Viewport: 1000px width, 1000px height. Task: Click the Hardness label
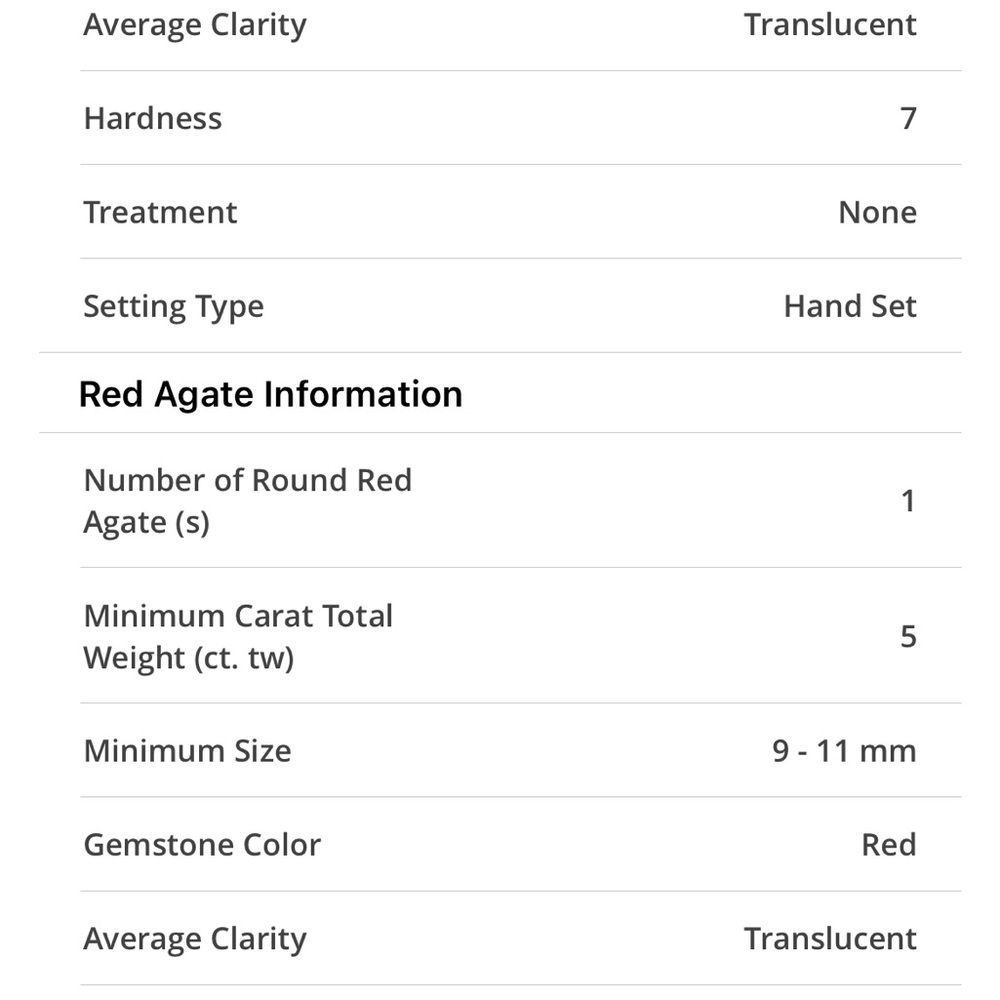click(x=153, y=118)
